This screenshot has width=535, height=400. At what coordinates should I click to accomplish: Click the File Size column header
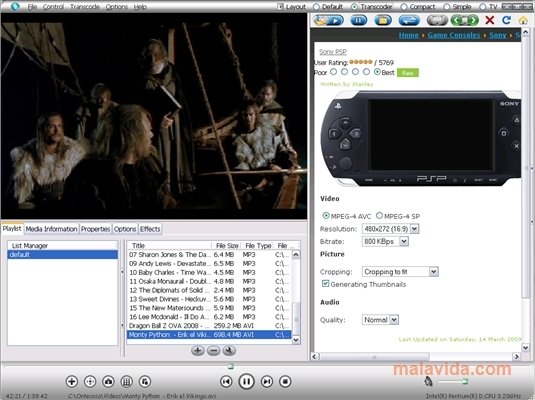tap(227, 245)
